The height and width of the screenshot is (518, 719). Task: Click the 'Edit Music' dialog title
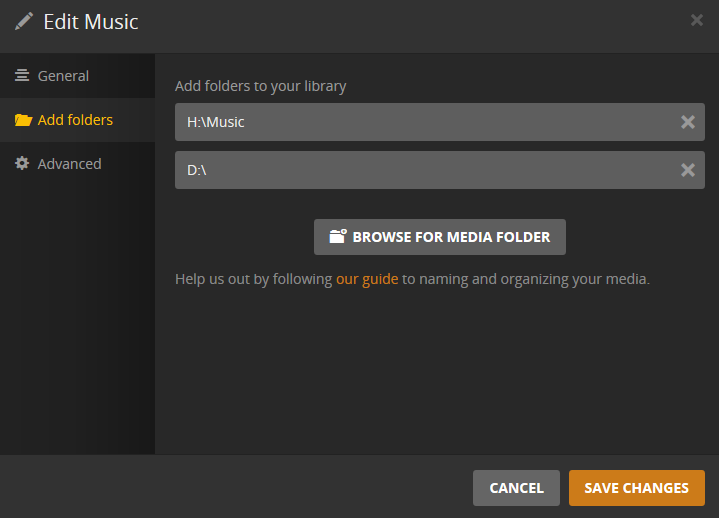91,21
